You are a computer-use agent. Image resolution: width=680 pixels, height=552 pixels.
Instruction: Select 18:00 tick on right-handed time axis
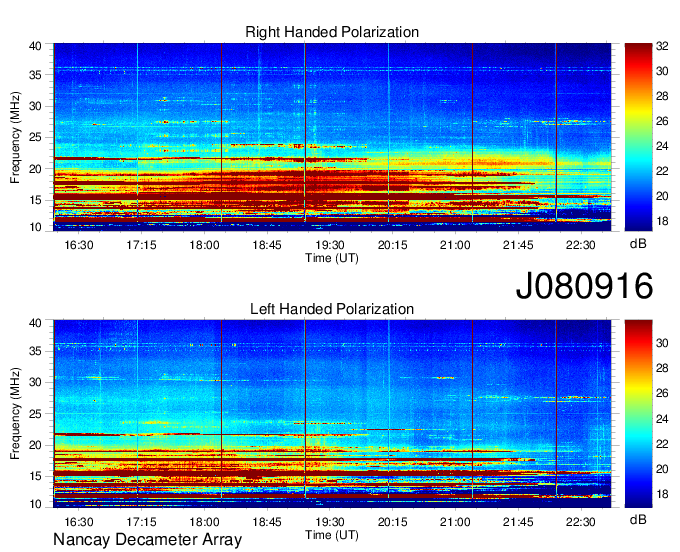coord(204,245)
